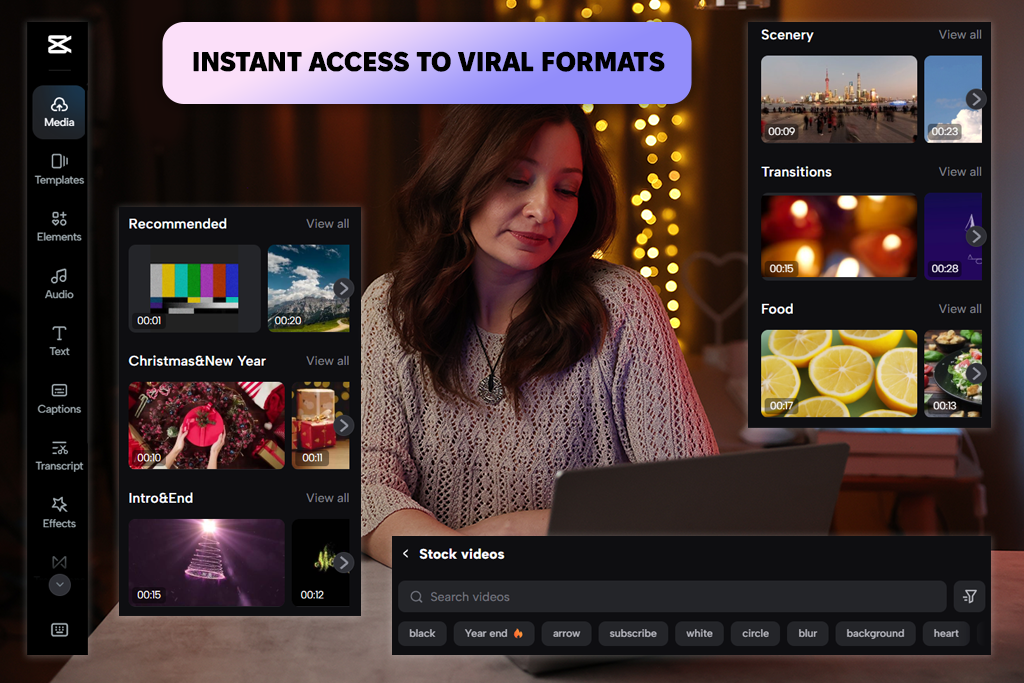Viewport: 1024px width, 683px height.
Task: View all Scenery videos
Action: tap(960, 35)
